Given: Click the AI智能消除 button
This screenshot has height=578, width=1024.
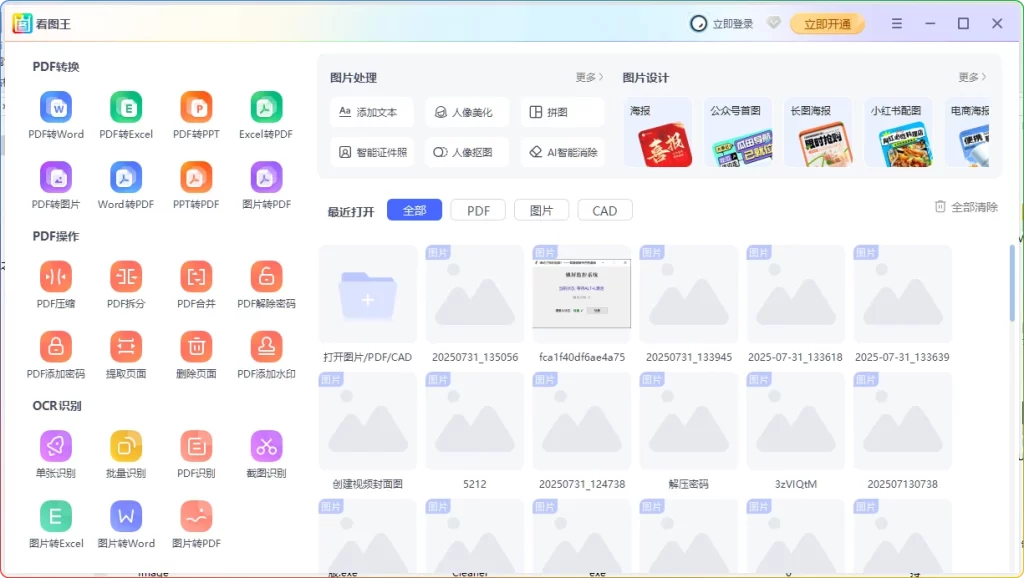Looking at the screenshot, I should 562,152.
